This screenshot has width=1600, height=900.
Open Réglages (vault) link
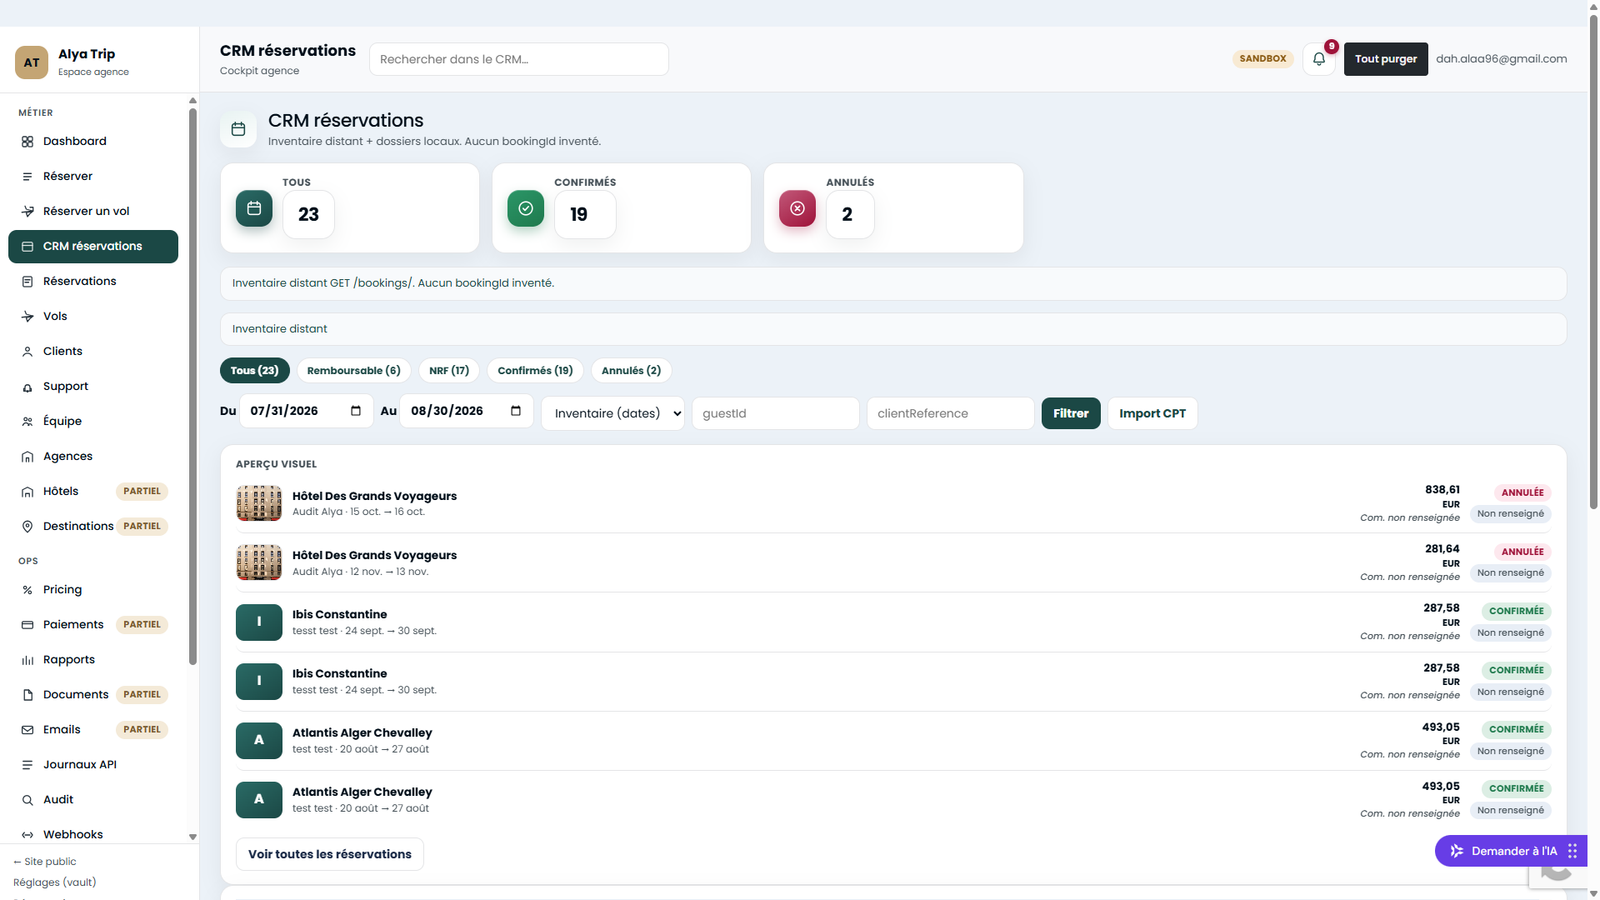click(x=55, y=883)
